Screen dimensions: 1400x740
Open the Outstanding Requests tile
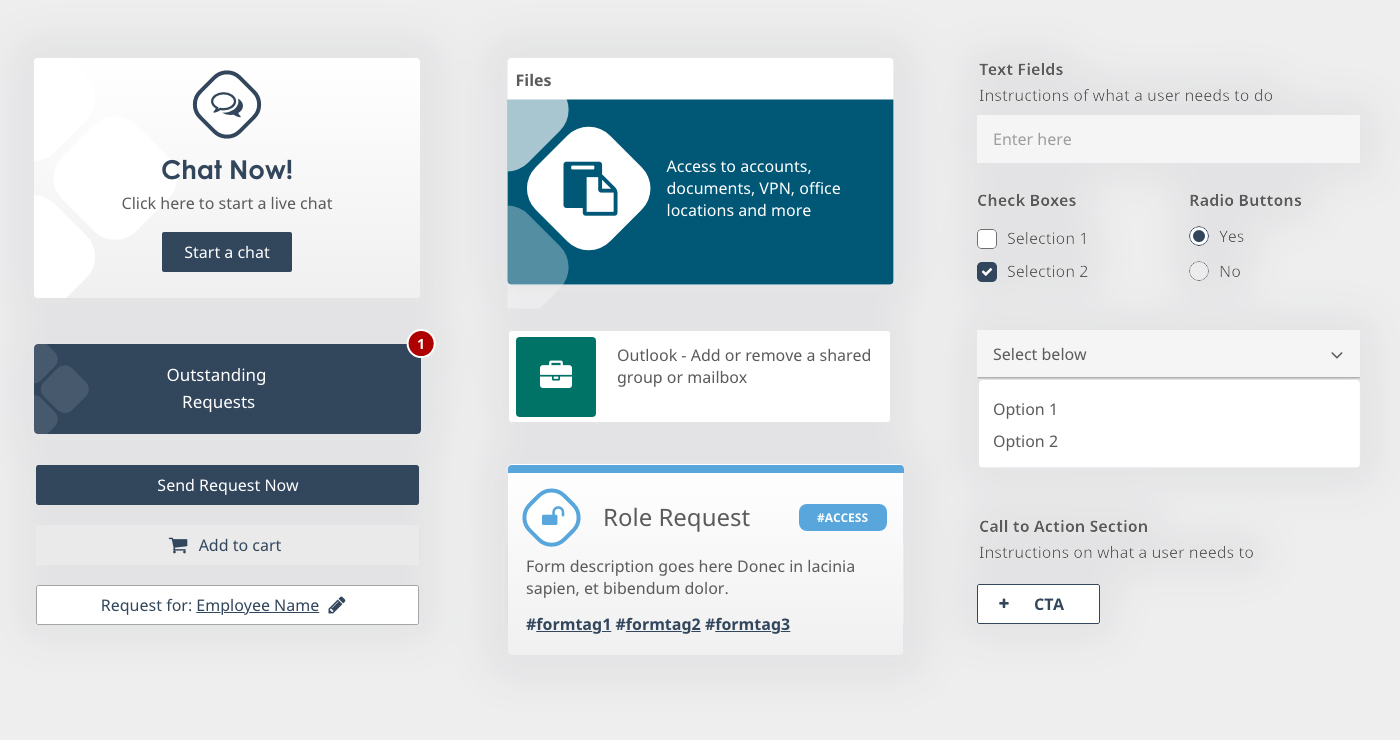[x=227, y=389]
